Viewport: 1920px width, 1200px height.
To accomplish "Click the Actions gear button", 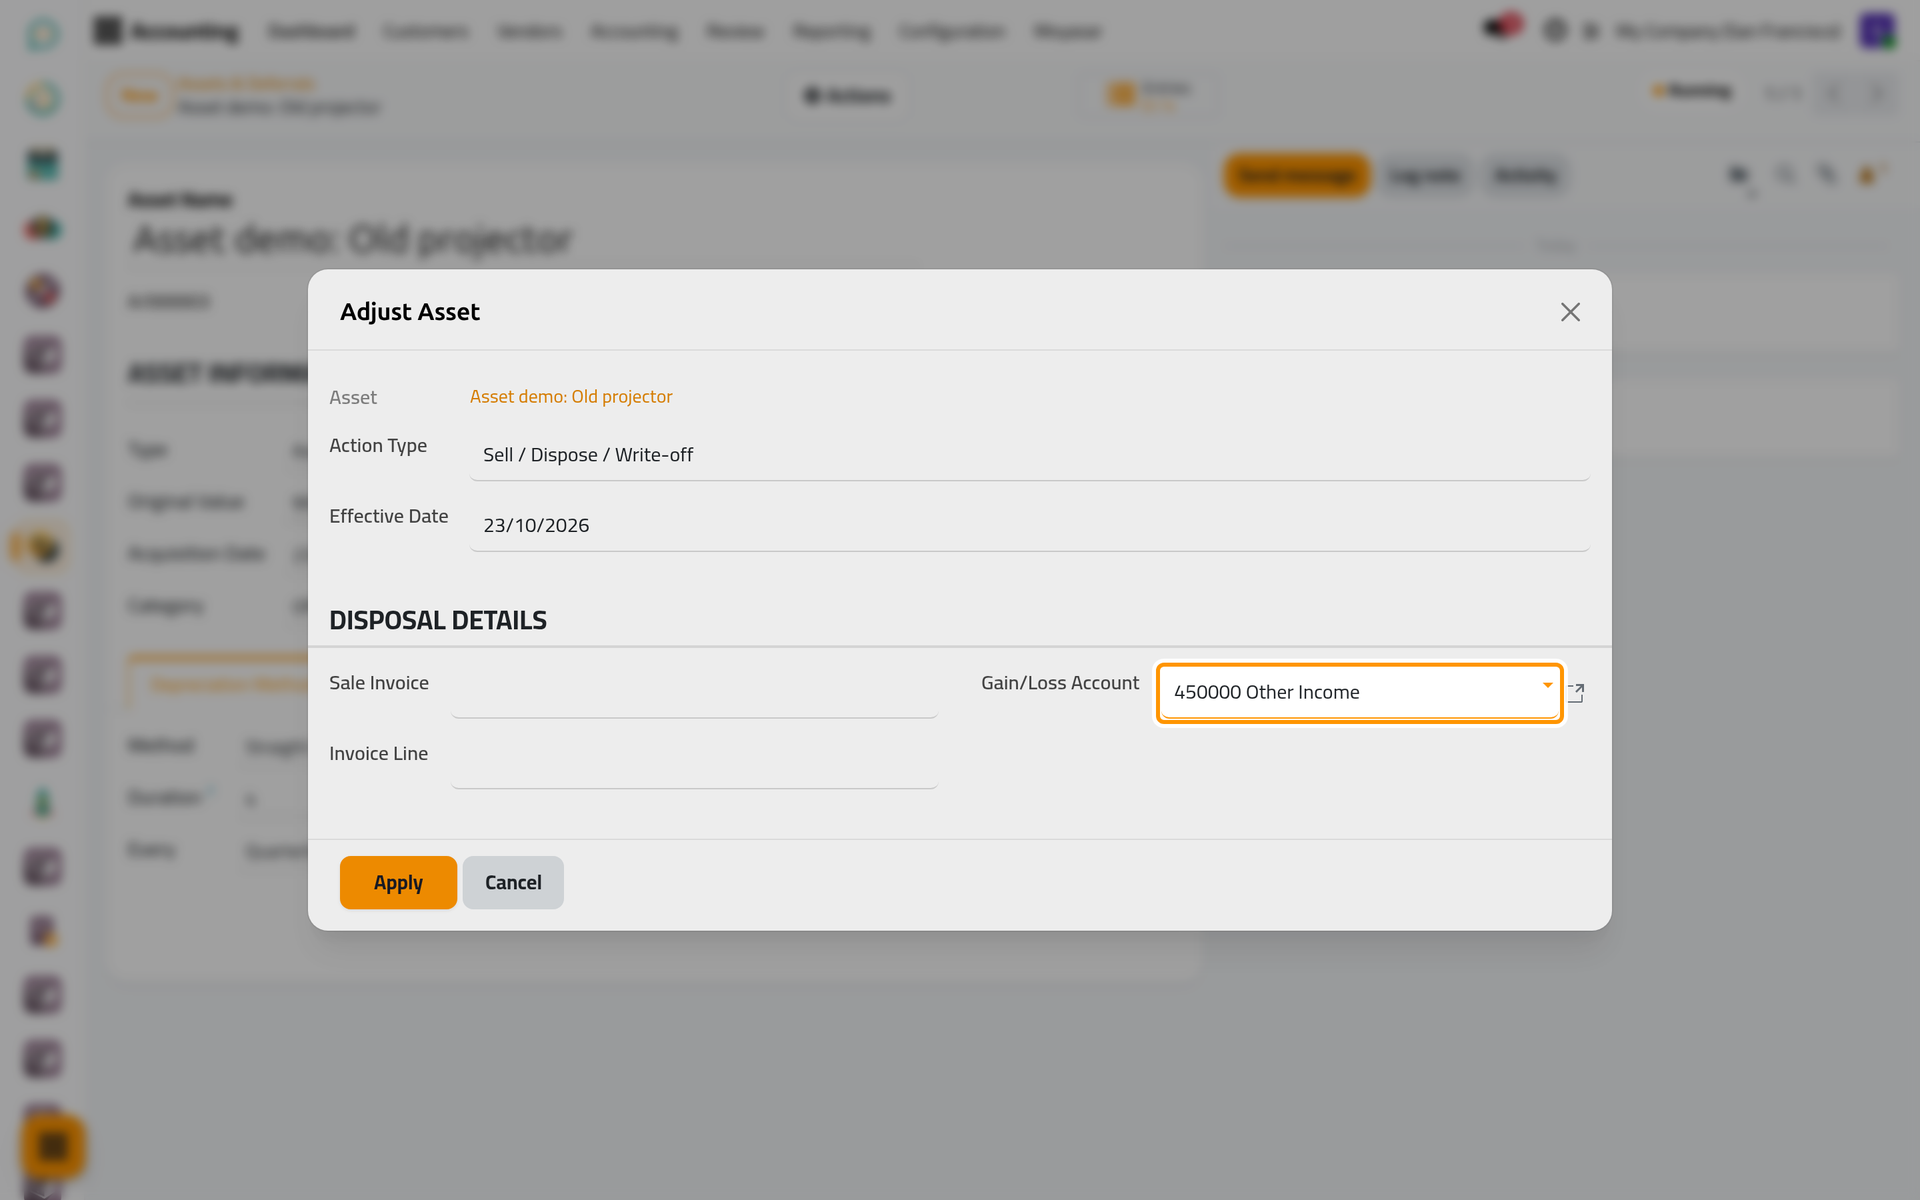I will [848, 96].
